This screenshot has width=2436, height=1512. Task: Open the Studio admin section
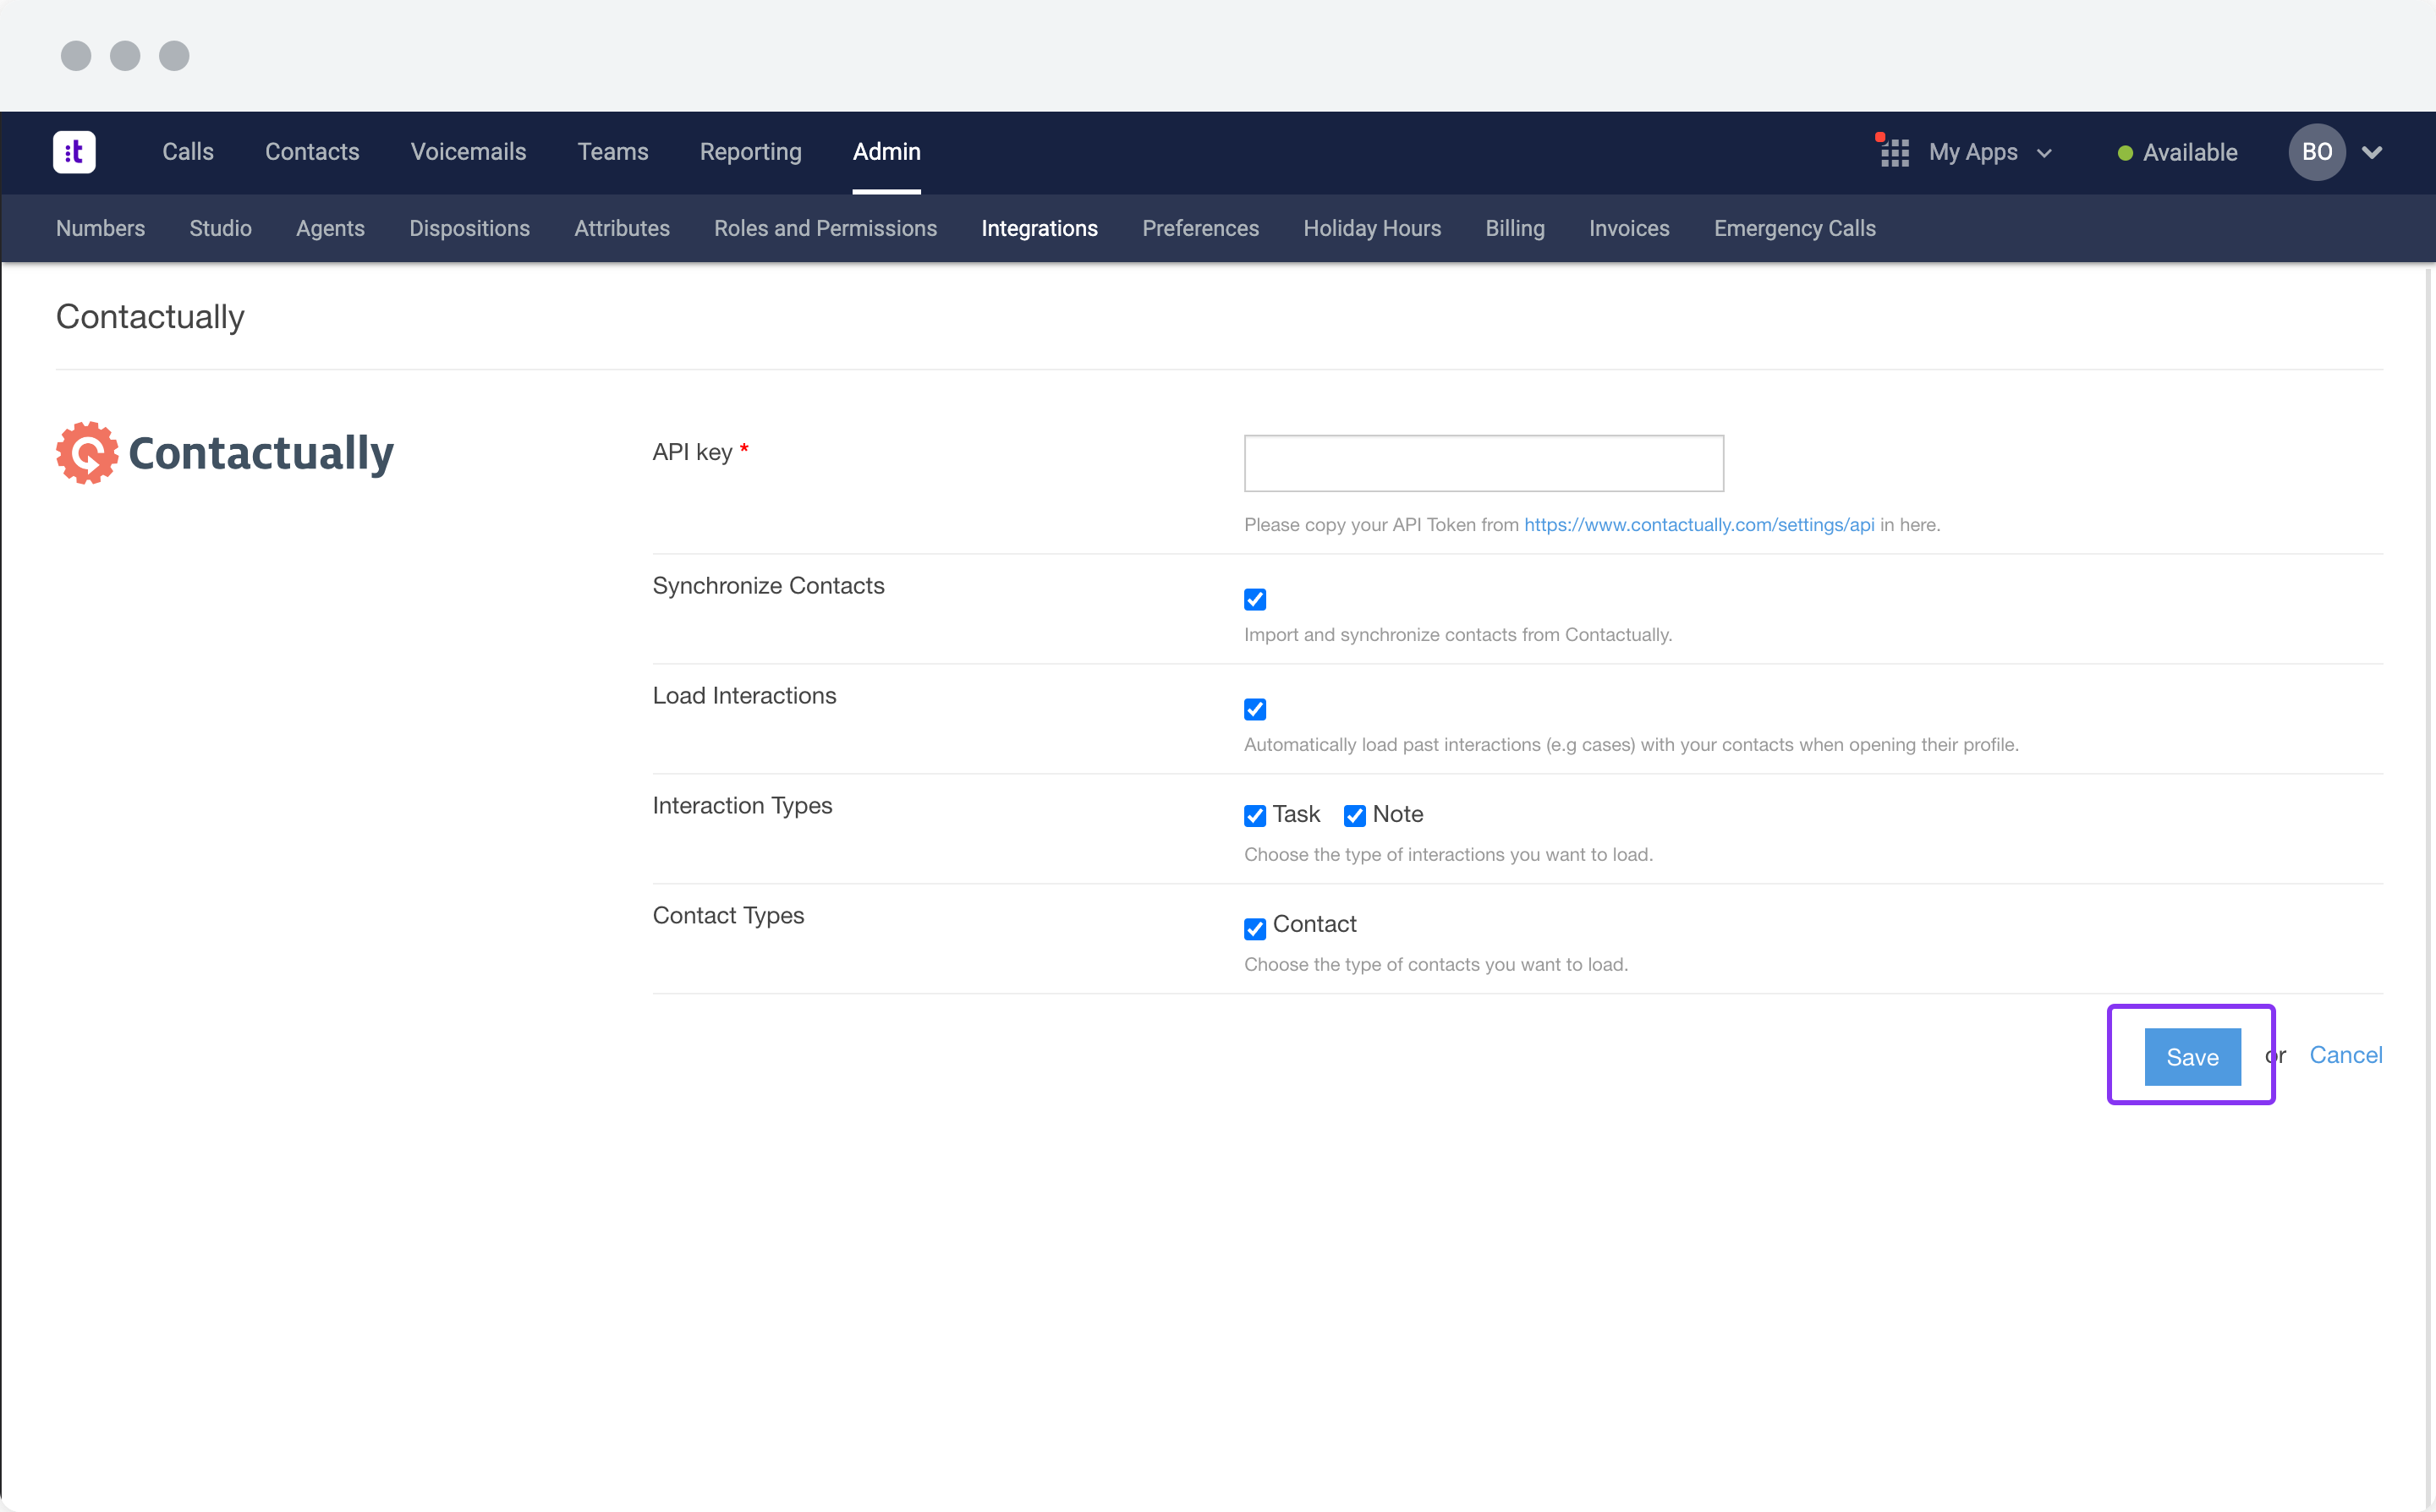click(220, 228)
